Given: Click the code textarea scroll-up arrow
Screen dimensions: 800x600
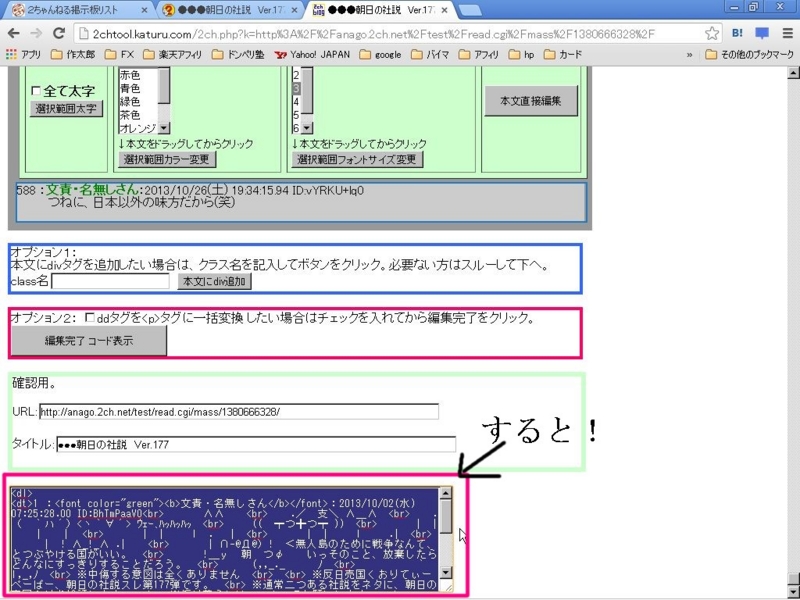Looking at the screenshot, I should [445, 493].
